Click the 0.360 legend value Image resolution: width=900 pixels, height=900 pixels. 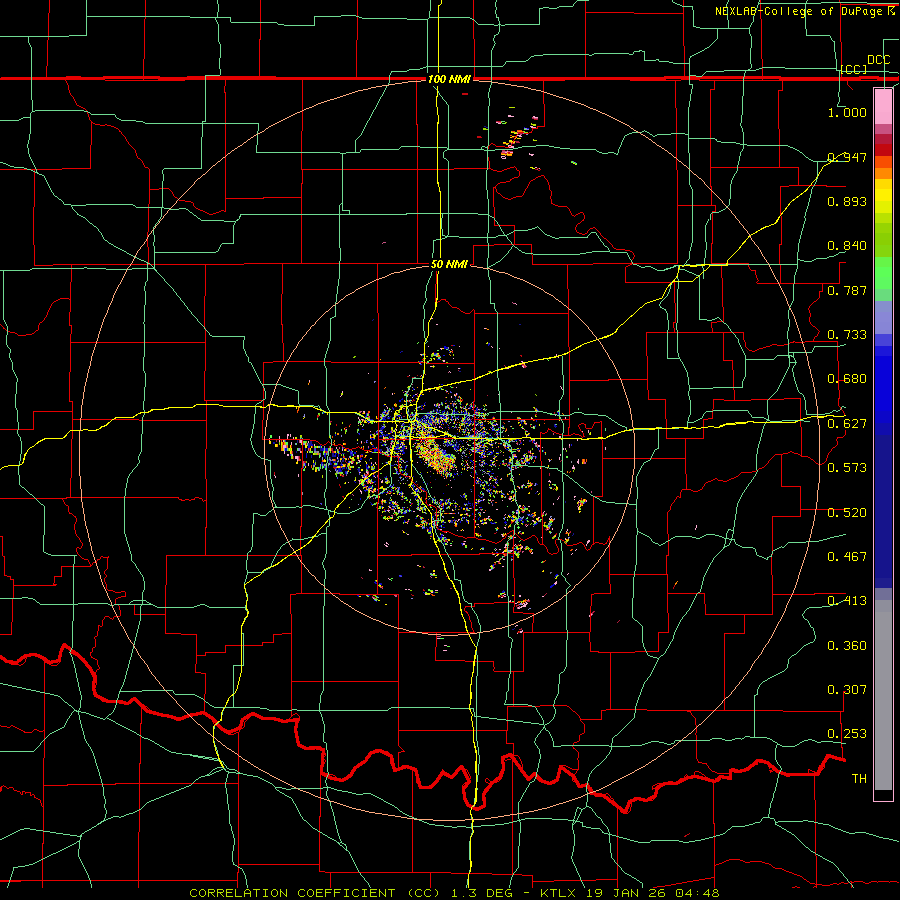point(847,645)
